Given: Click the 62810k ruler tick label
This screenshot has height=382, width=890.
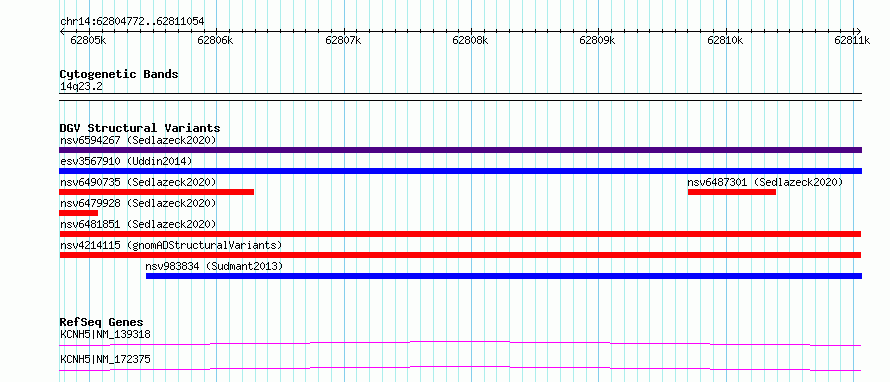Looking at the screenshot, I should point(725,40).
